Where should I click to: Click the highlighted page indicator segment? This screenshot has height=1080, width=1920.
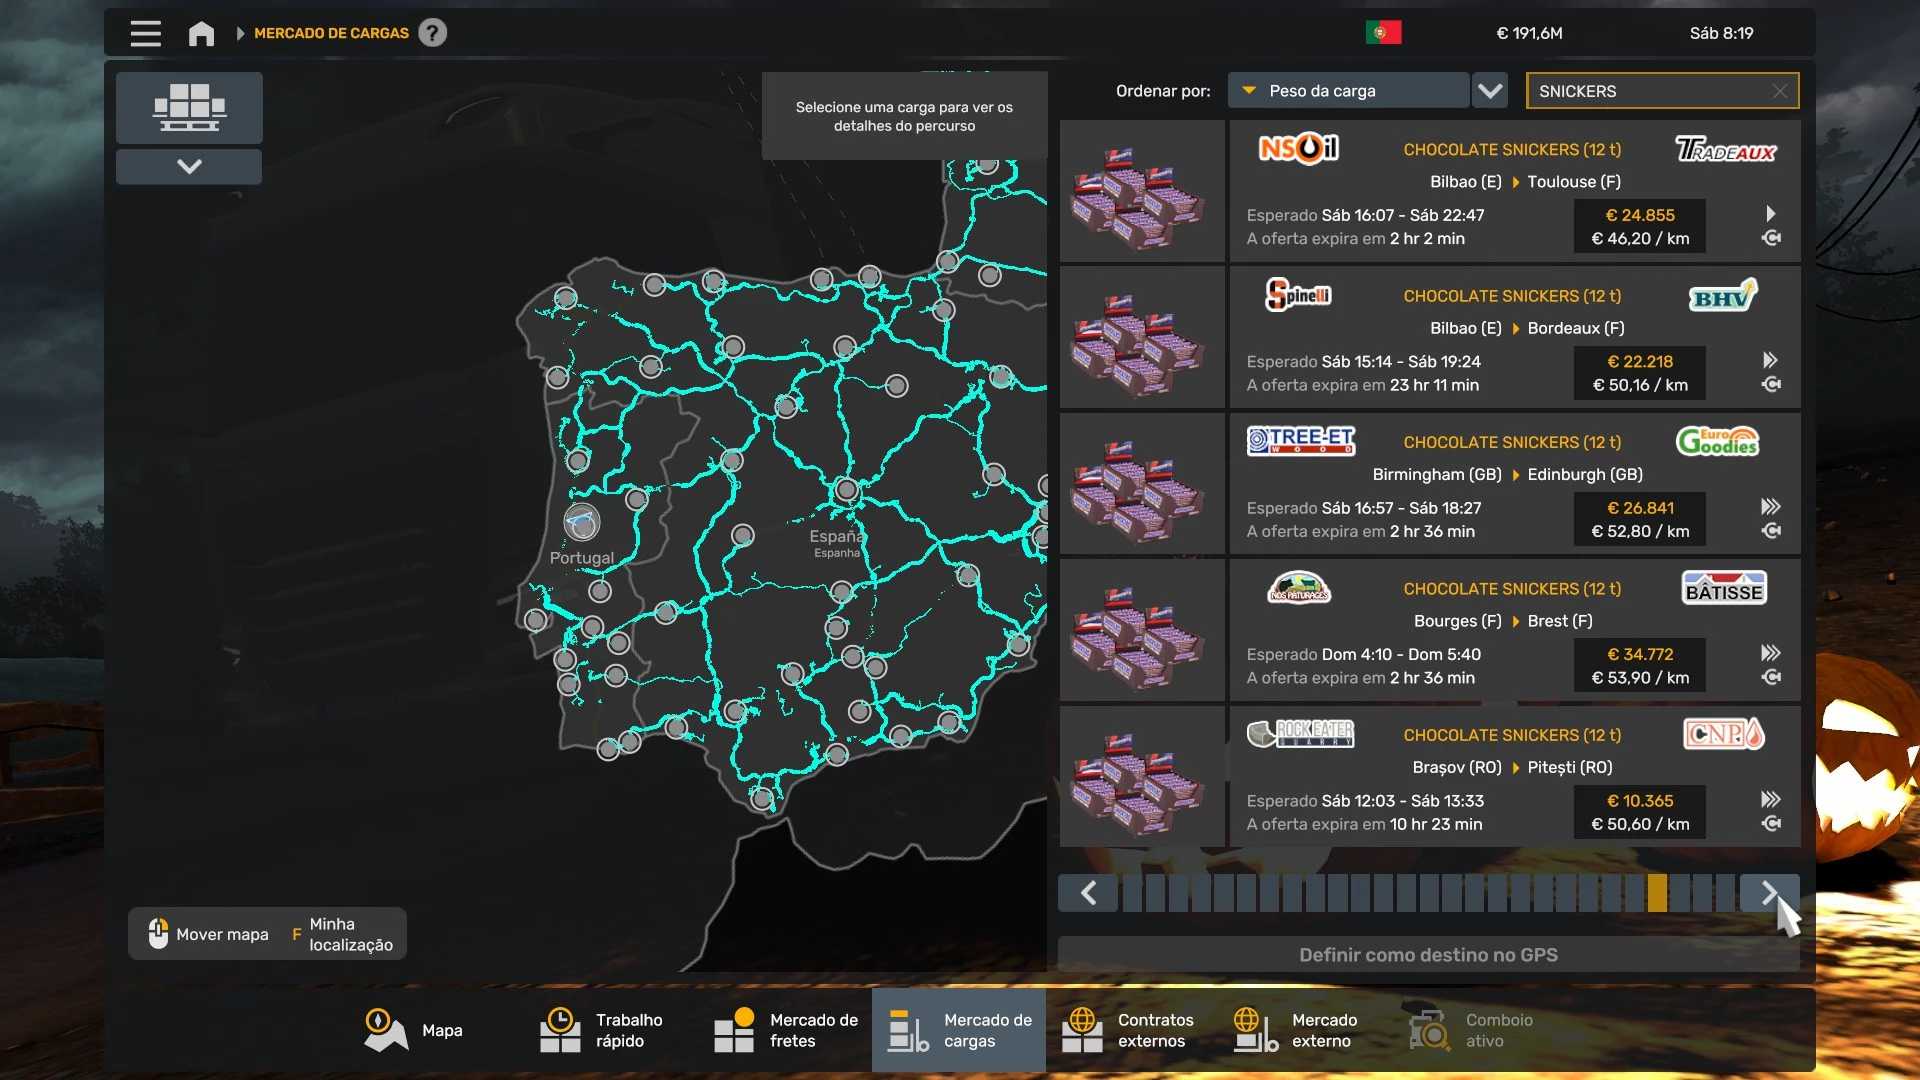[x=1657, y=893]
